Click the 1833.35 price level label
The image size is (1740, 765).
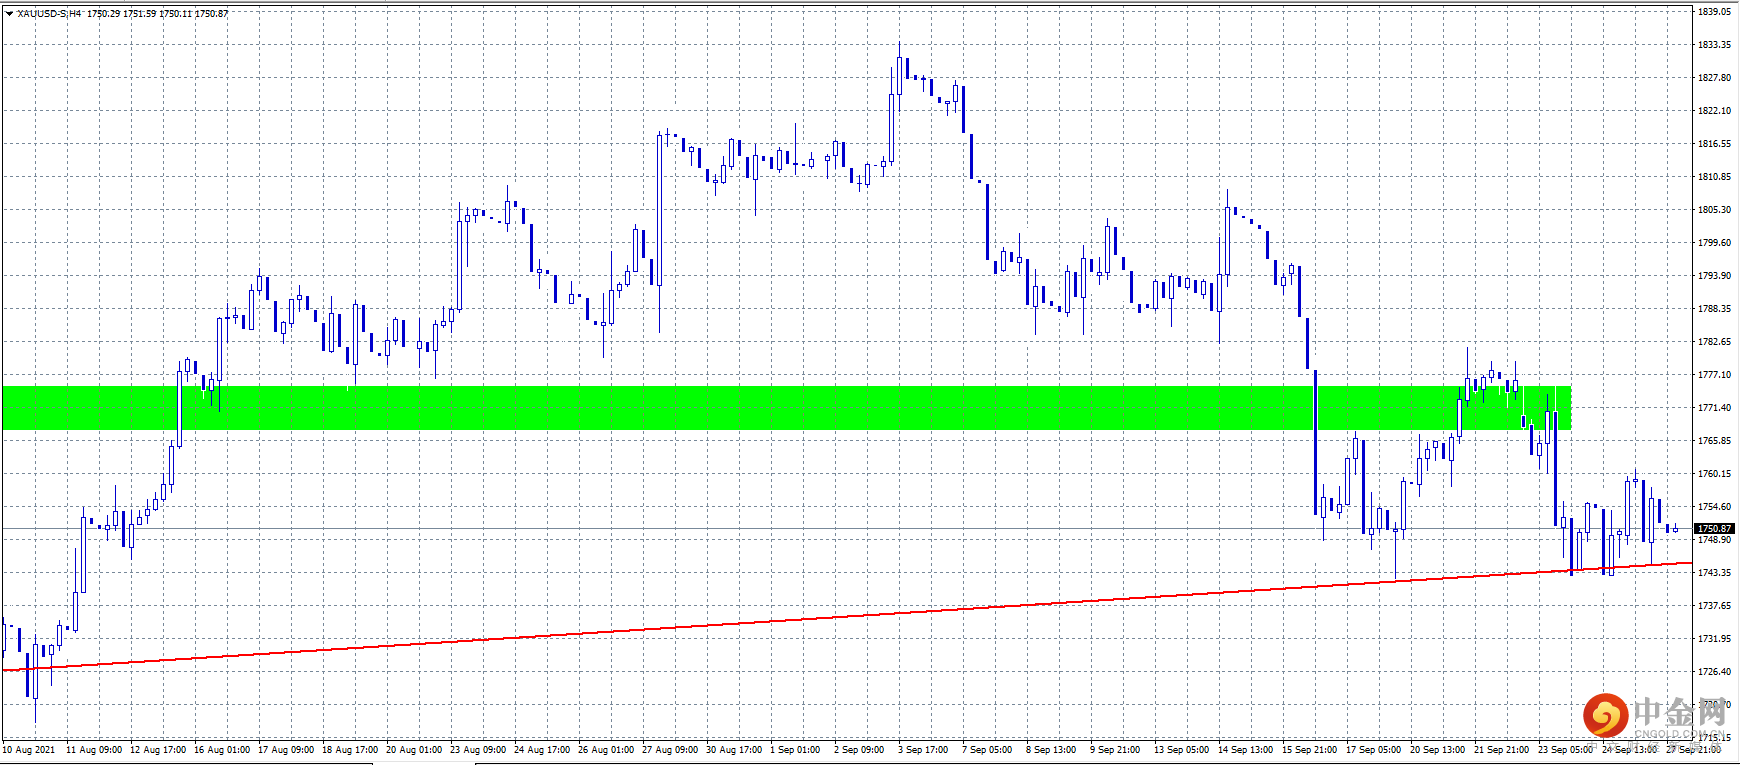pyautogui.click(x=1714, y=45)
